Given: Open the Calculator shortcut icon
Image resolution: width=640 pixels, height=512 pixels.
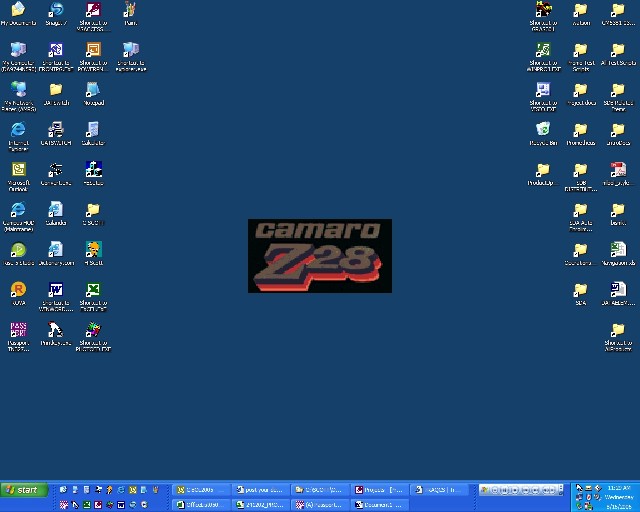Looking at the screenshot, I should pos(93,130).
